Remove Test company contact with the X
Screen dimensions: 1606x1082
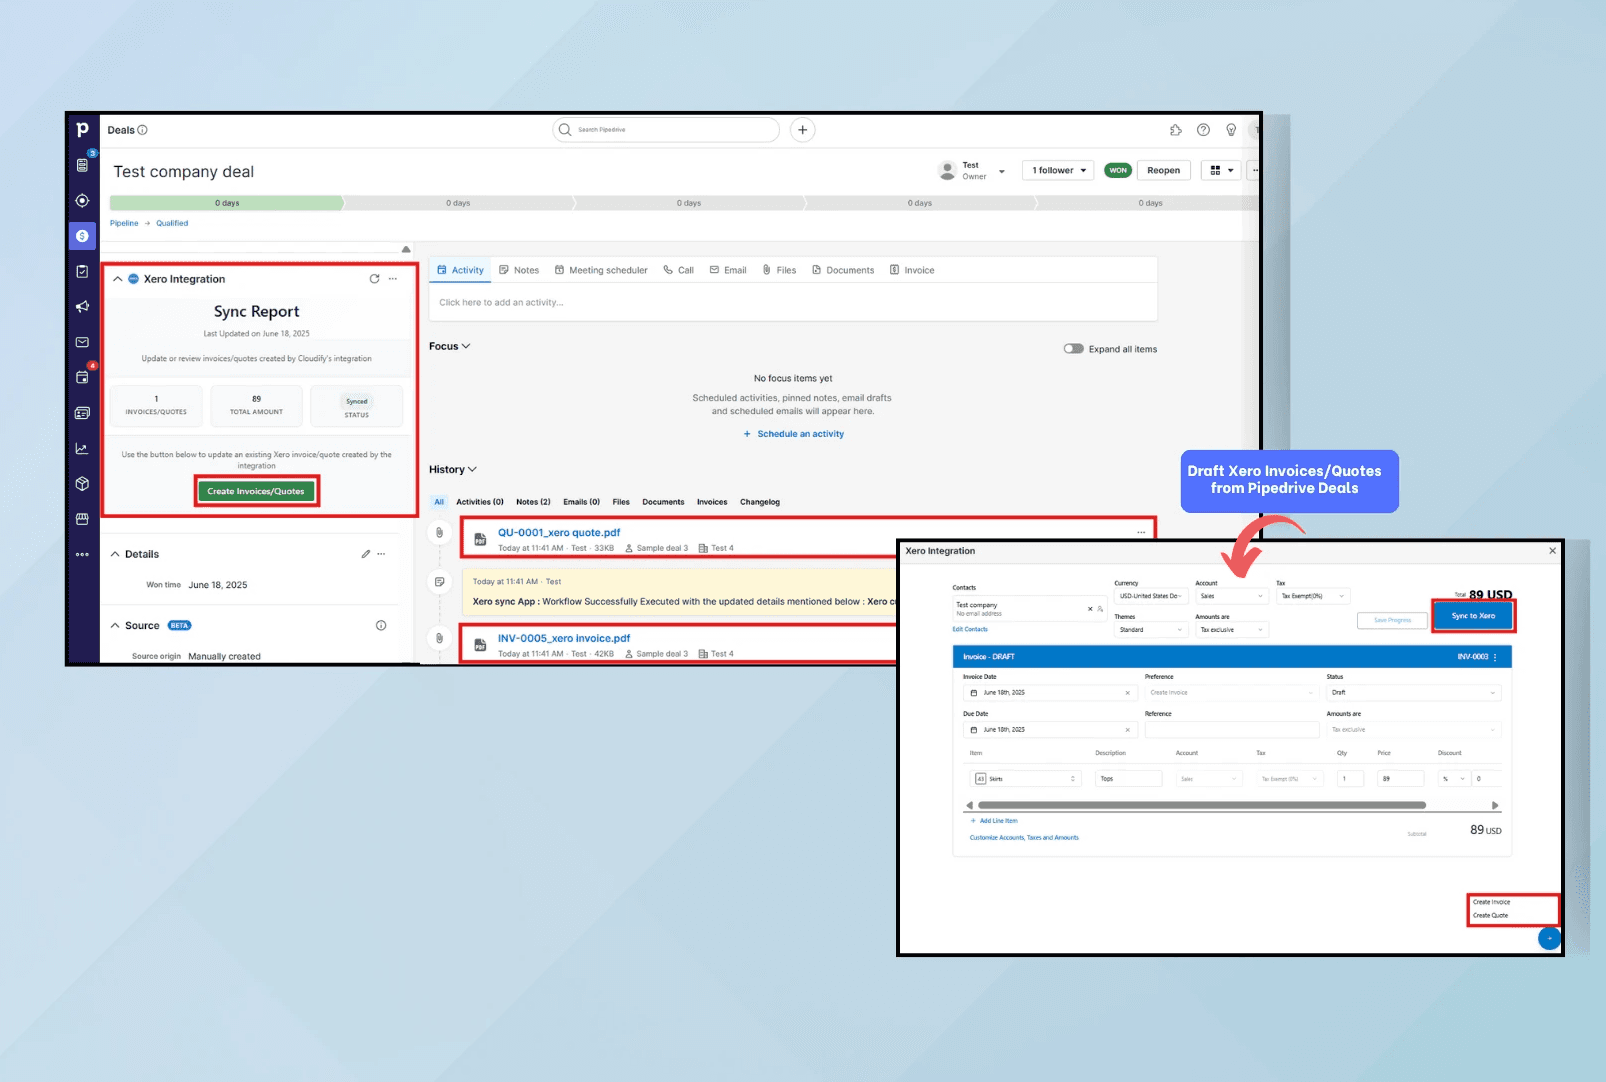click(1090, 608)
